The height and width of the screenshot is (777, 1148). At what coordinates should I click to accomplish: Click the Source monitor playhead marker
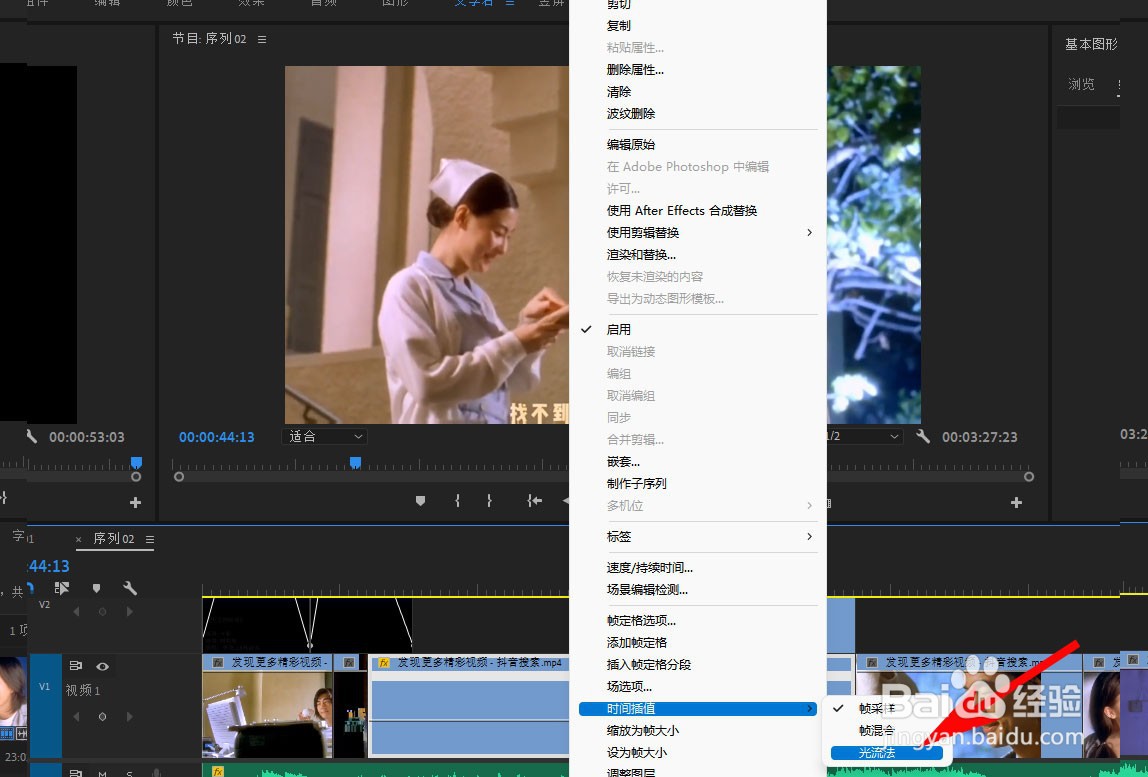click(x=136, y=462)
